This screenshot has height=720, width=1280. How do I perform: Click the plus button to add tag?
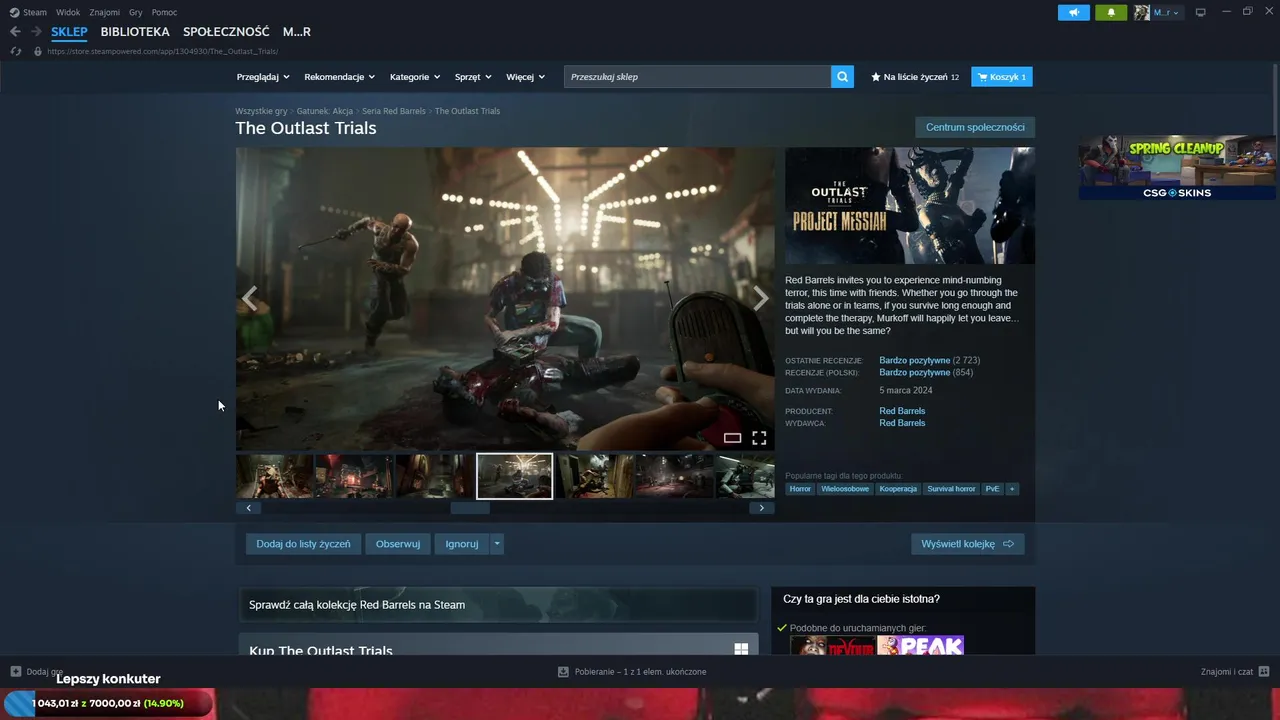click(x=1012, y=489)
